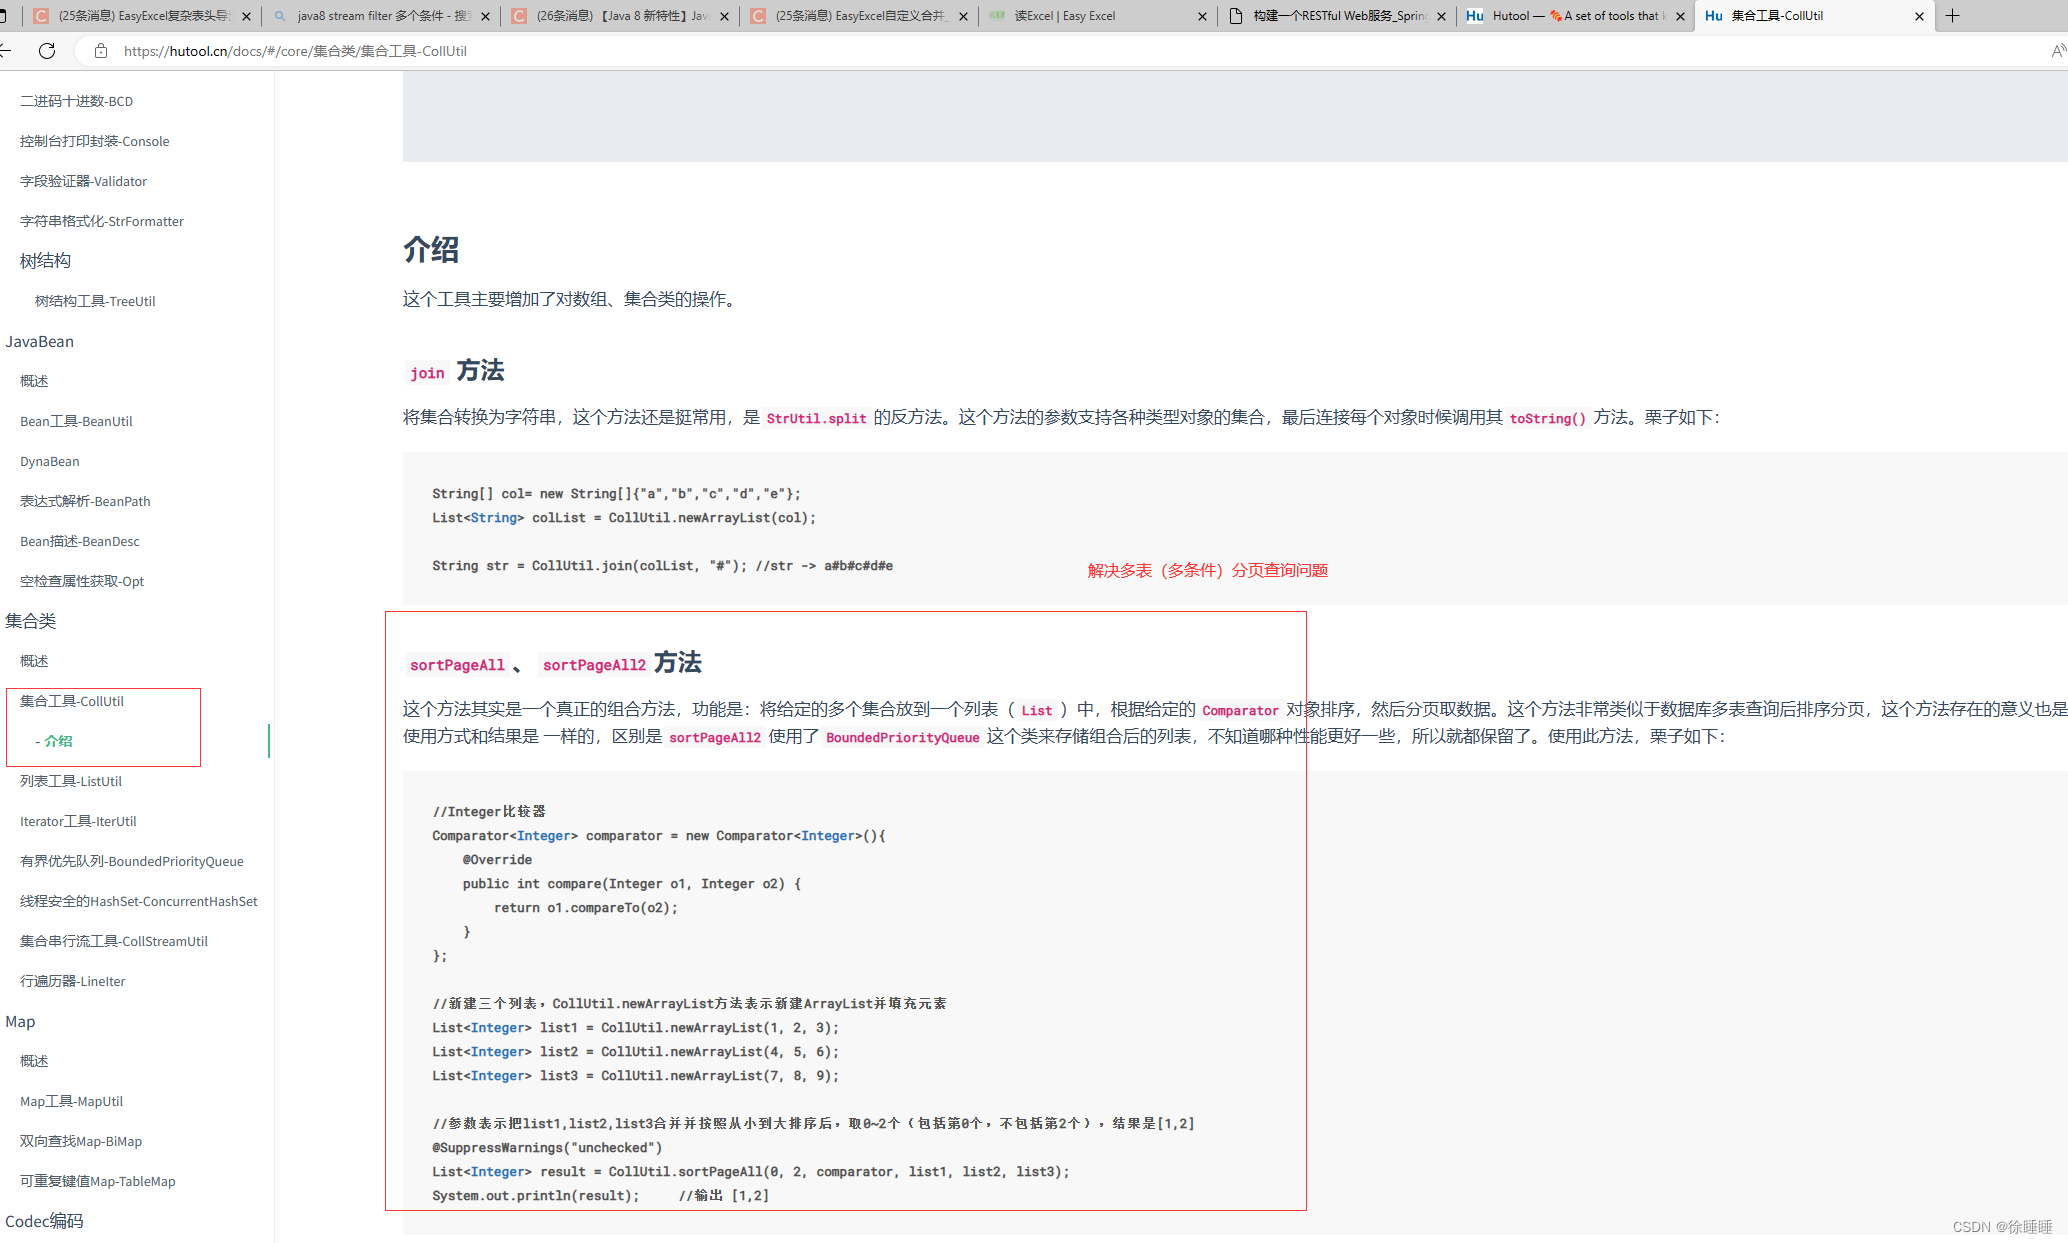Open 空检查属性获取-Opt sidebar link

(82, 581)
